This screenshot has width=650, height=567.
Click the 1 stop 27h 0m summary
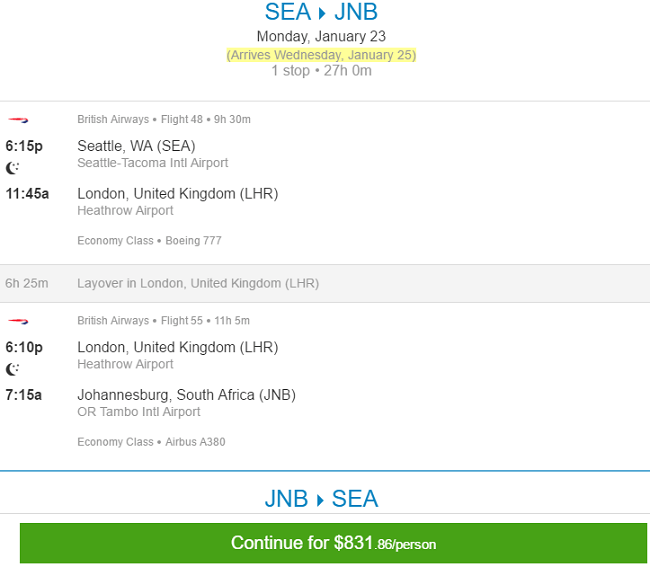(321, 71)
